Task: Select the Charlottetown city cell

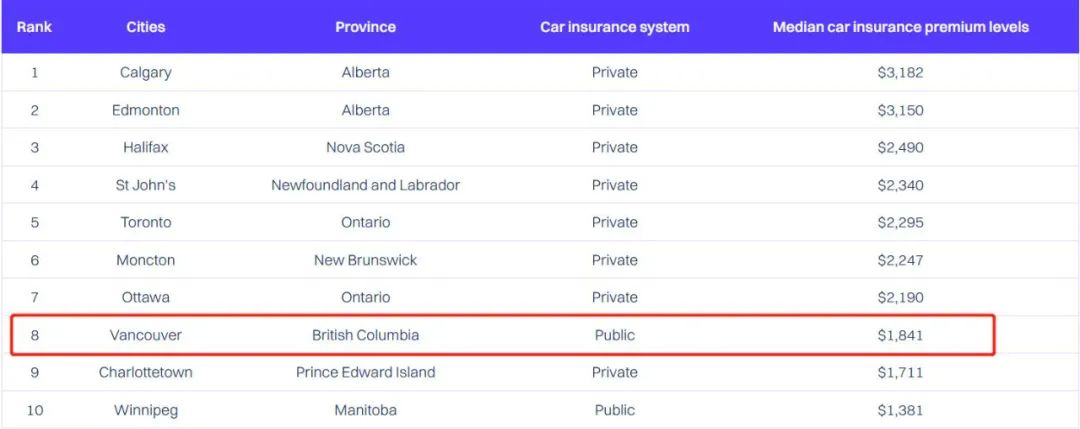Action: coord(145,373)
